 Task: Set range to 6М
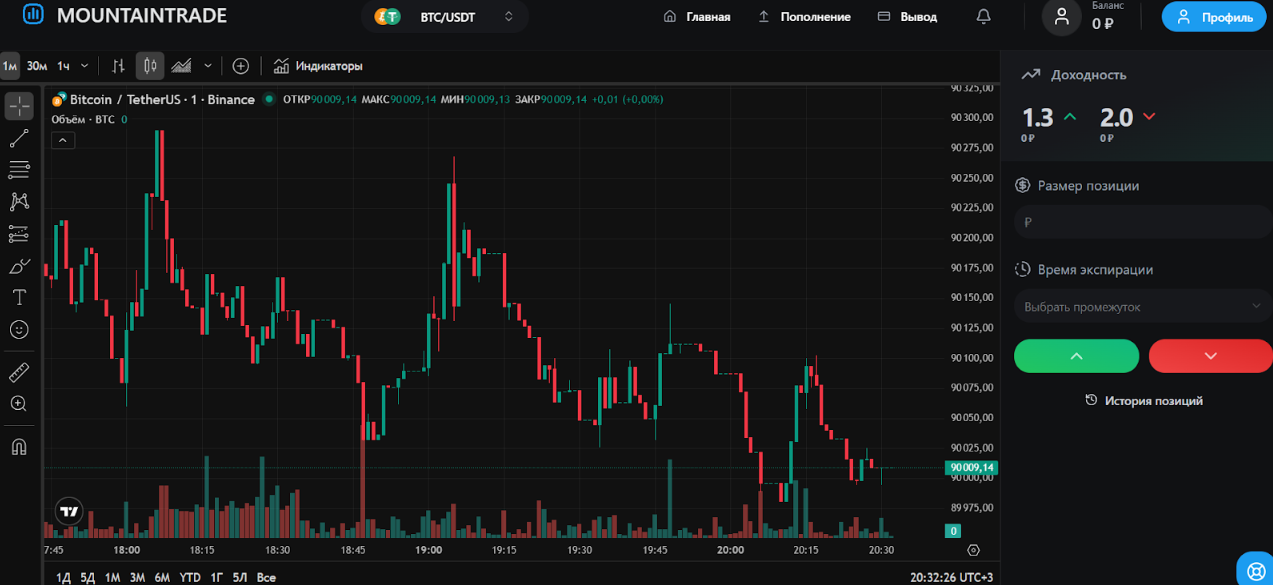tap(162, 577)
